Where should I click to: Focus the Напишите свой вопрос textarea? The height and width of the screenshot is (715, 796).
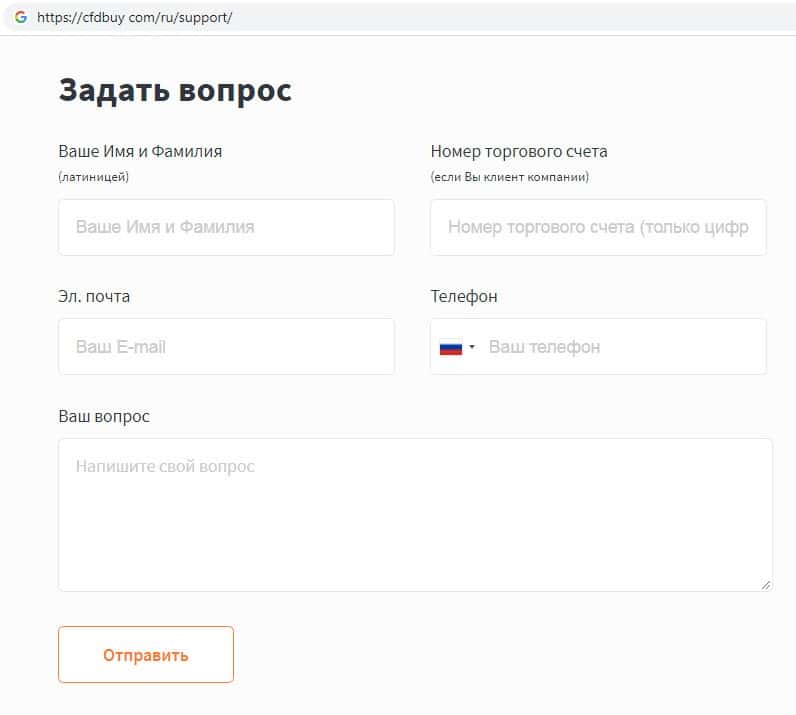tap(415, 515)
